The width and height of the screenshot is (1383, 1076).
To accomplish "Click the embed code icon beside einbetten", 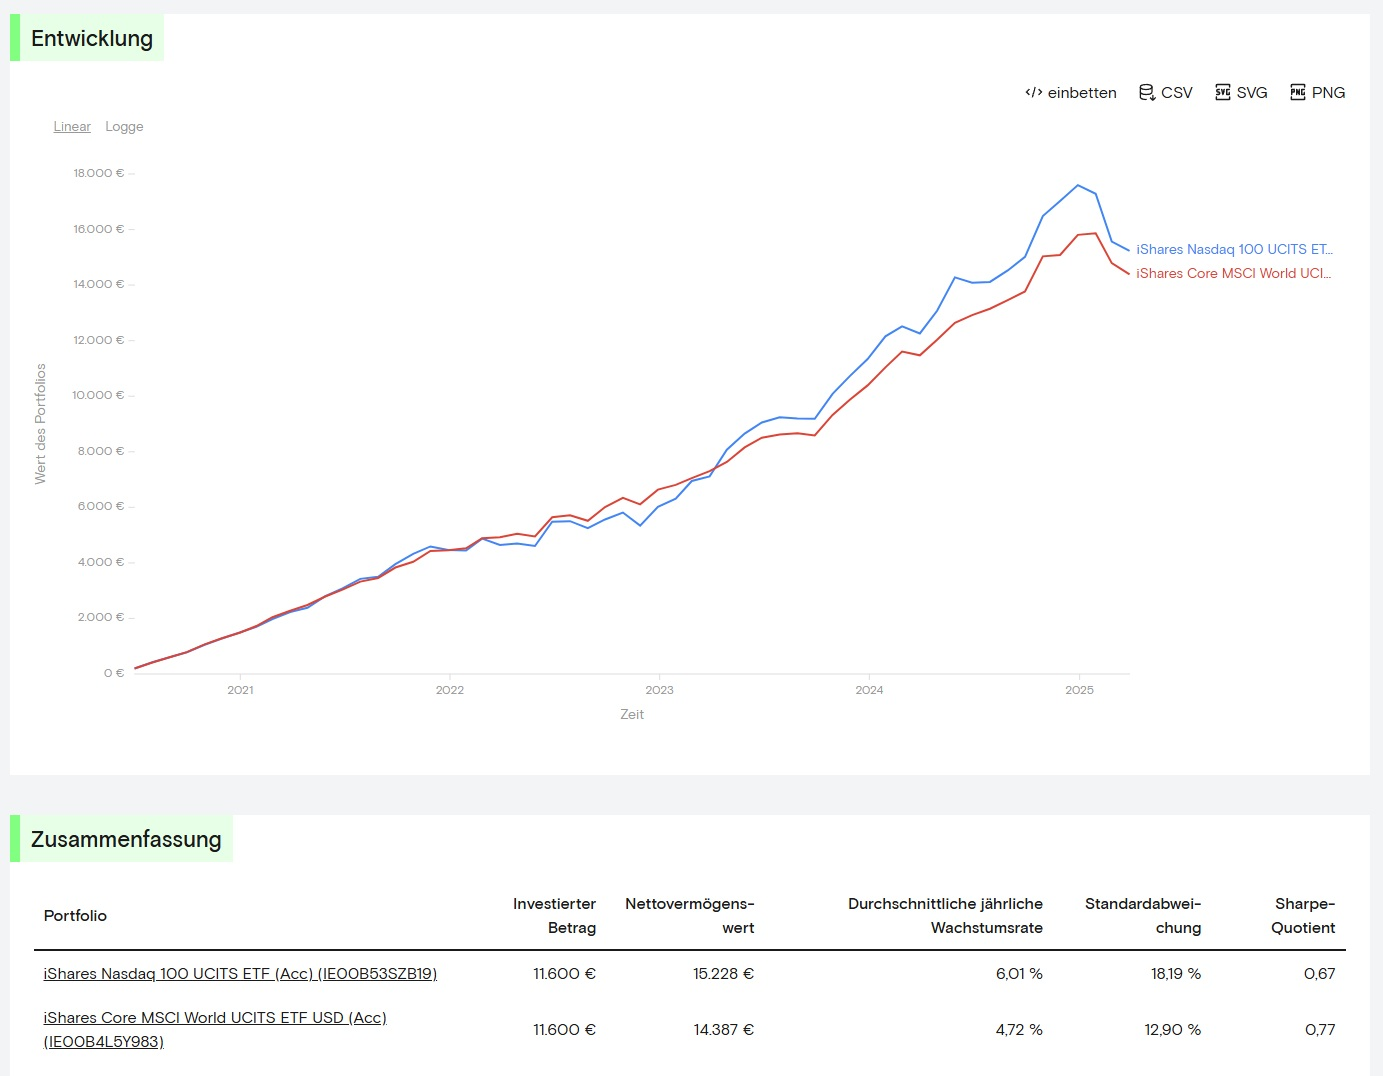I will point(1033,92).
